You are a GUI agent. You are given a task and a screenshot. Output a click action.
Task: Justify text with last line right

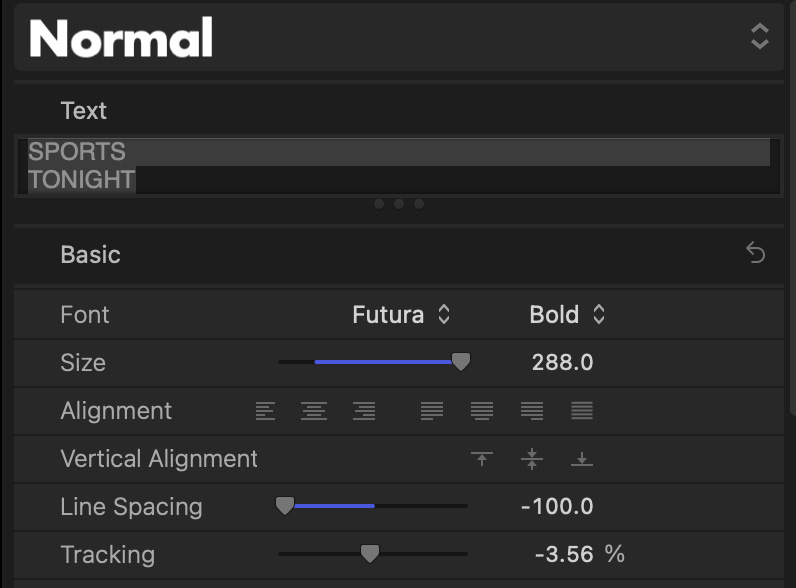532,411
